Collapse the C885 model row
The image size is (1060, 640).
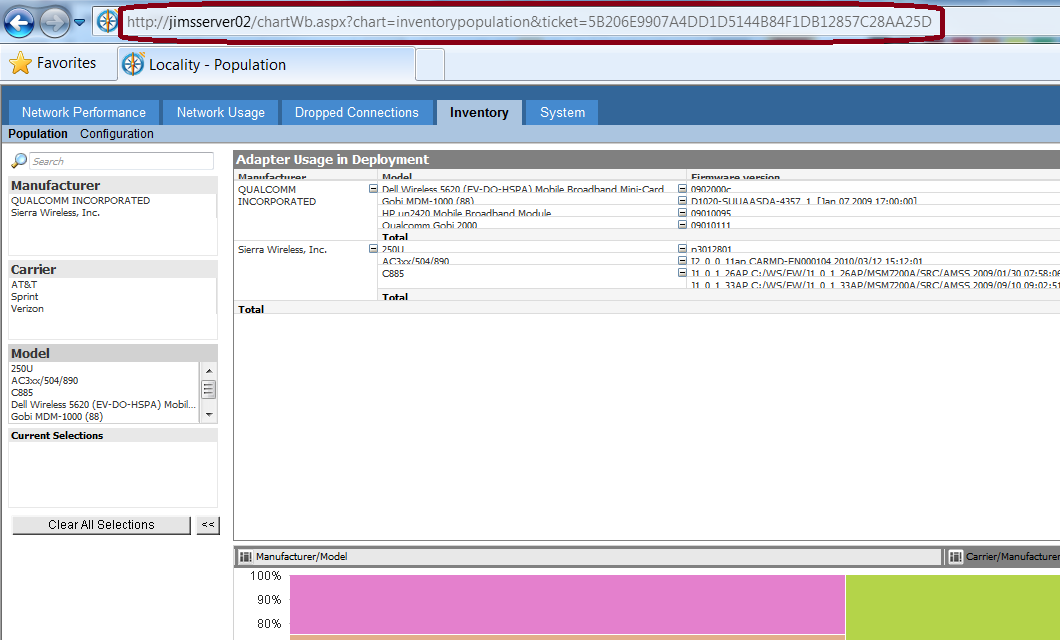coord(682,272)
